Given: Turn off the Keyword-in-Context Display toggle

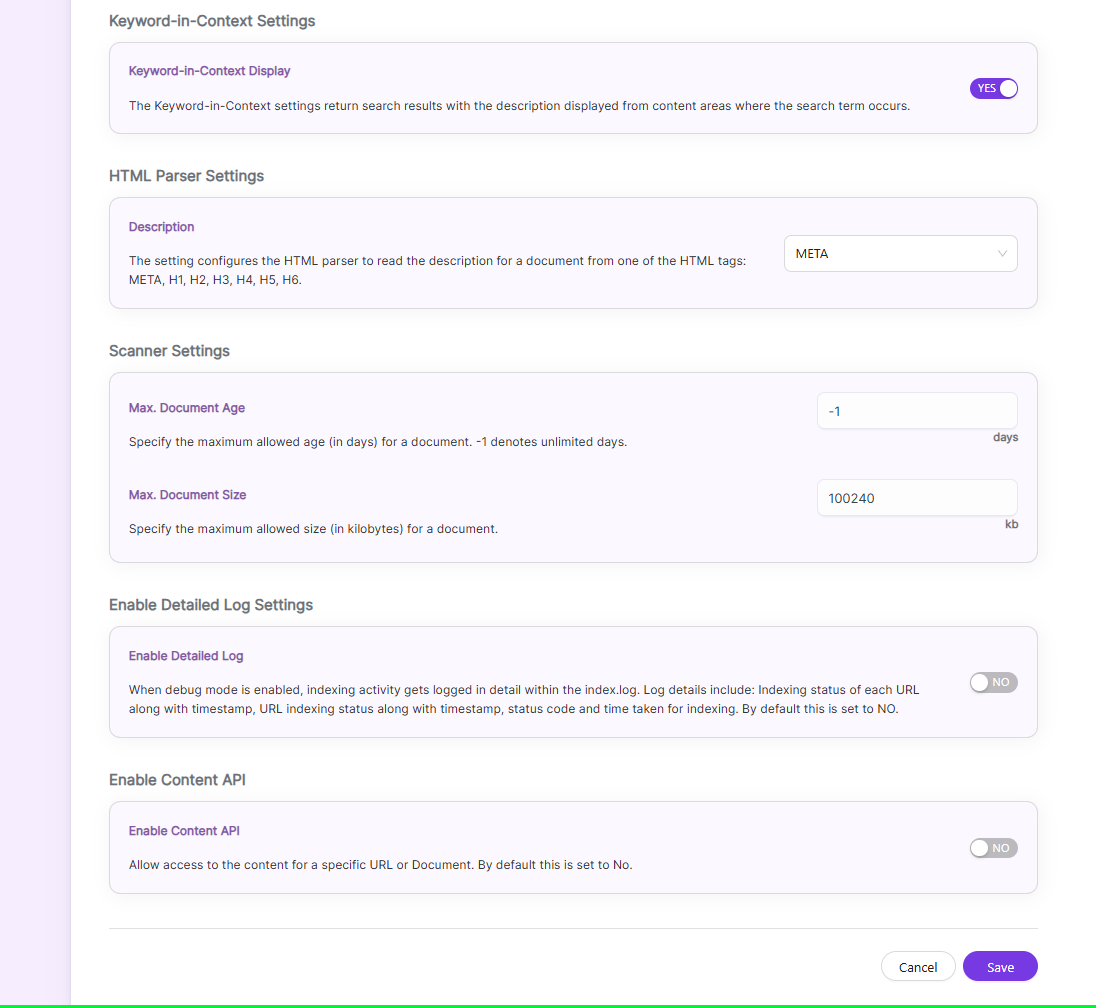Looking at the screenshot, I should [993, 89].
